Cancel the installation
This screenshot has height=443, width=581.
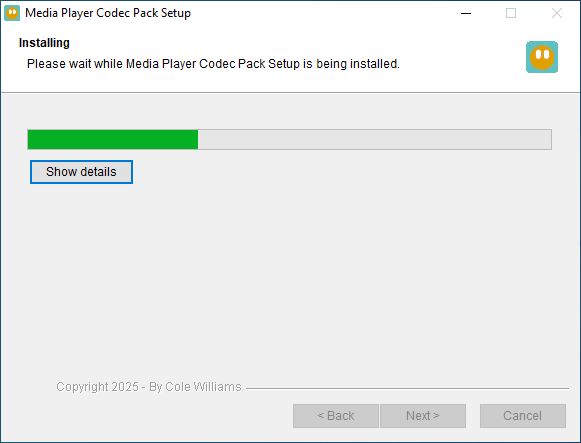pyautogui.click(x=523, y=416)
